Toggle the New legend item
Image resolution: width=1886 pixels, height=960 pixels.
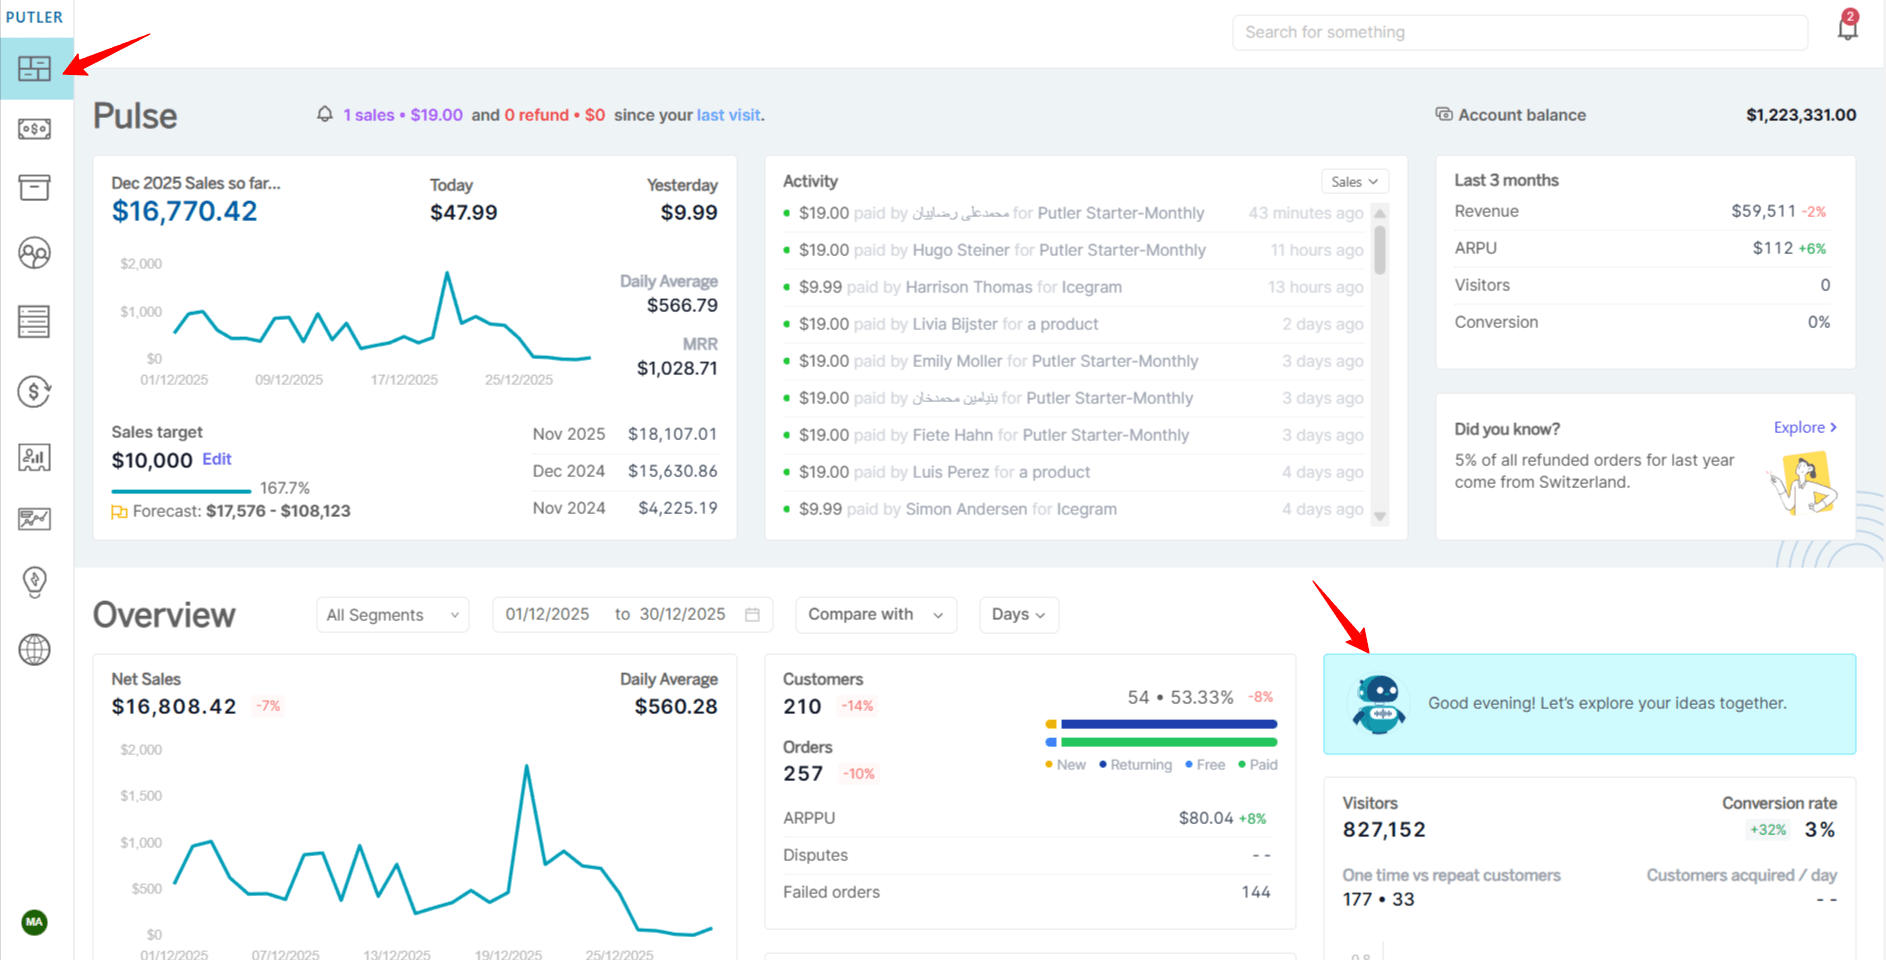(x=1066, y=765)
